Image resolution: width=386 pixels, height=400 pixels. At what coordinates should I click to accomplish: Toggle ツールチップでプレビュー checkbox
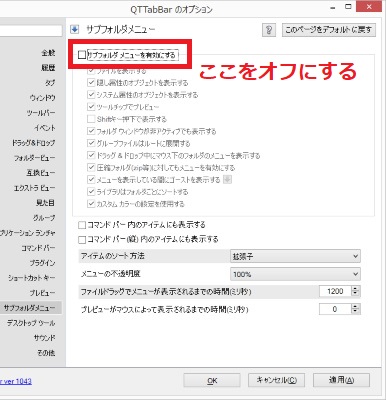[x=91, y=107]
